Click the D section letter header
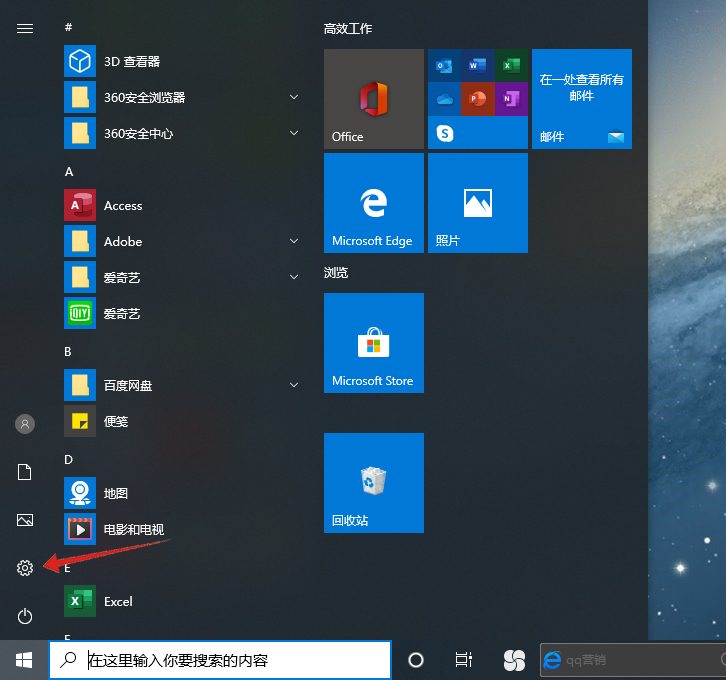The height and width of the screenshot is (680, 726). tap(69, 460)
